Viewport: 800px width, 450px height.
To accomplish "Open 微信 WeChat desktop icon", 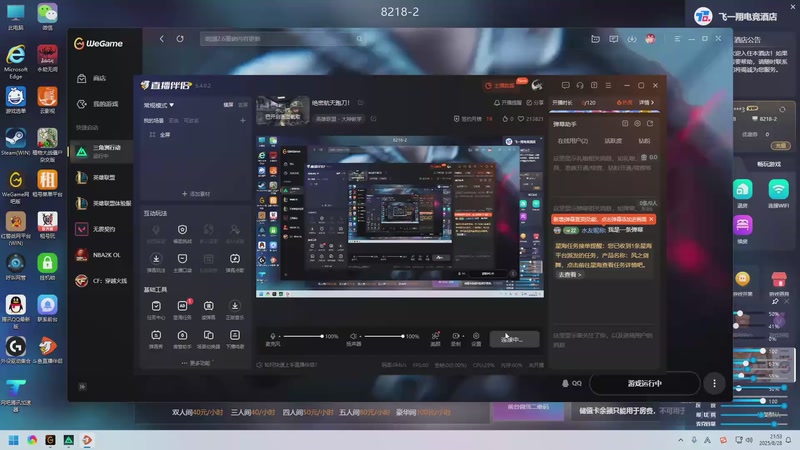I will click(47, 17).
